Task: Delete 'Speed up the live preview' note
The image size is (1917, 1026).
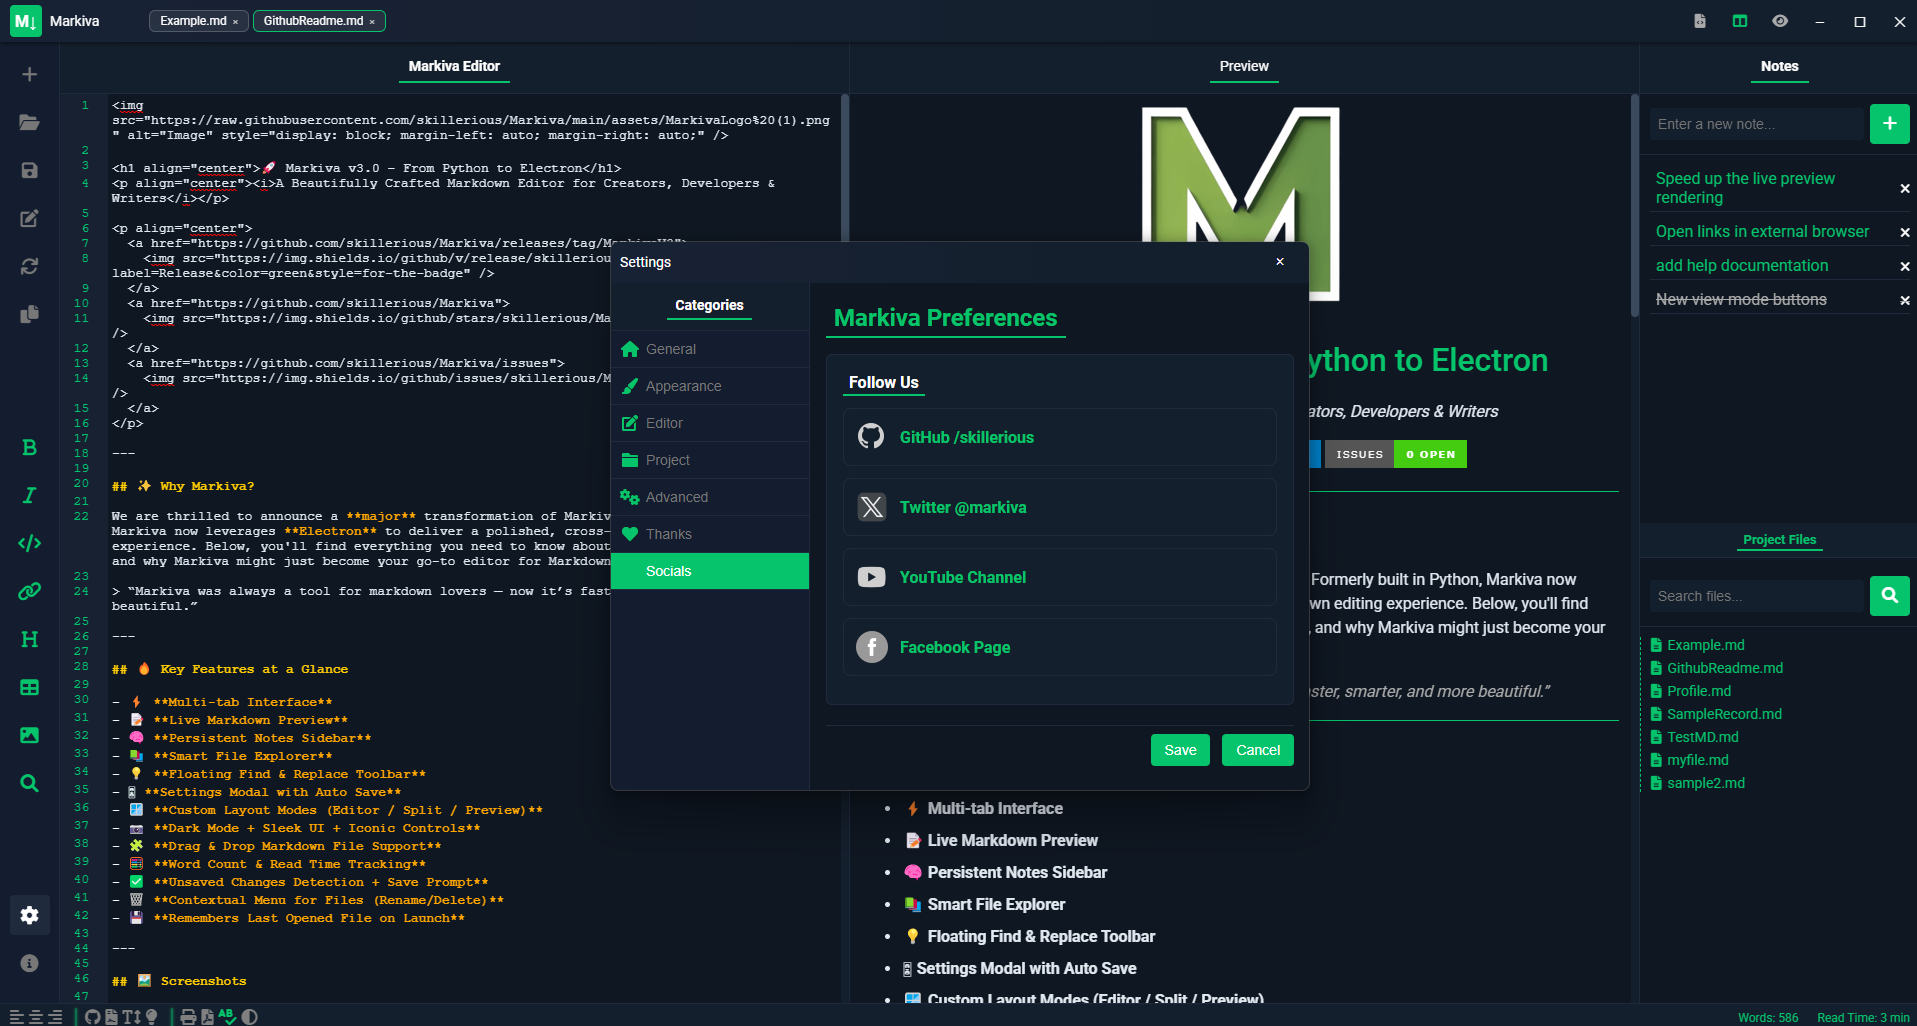Action: pyautogui.click(x=1905, y=188)
